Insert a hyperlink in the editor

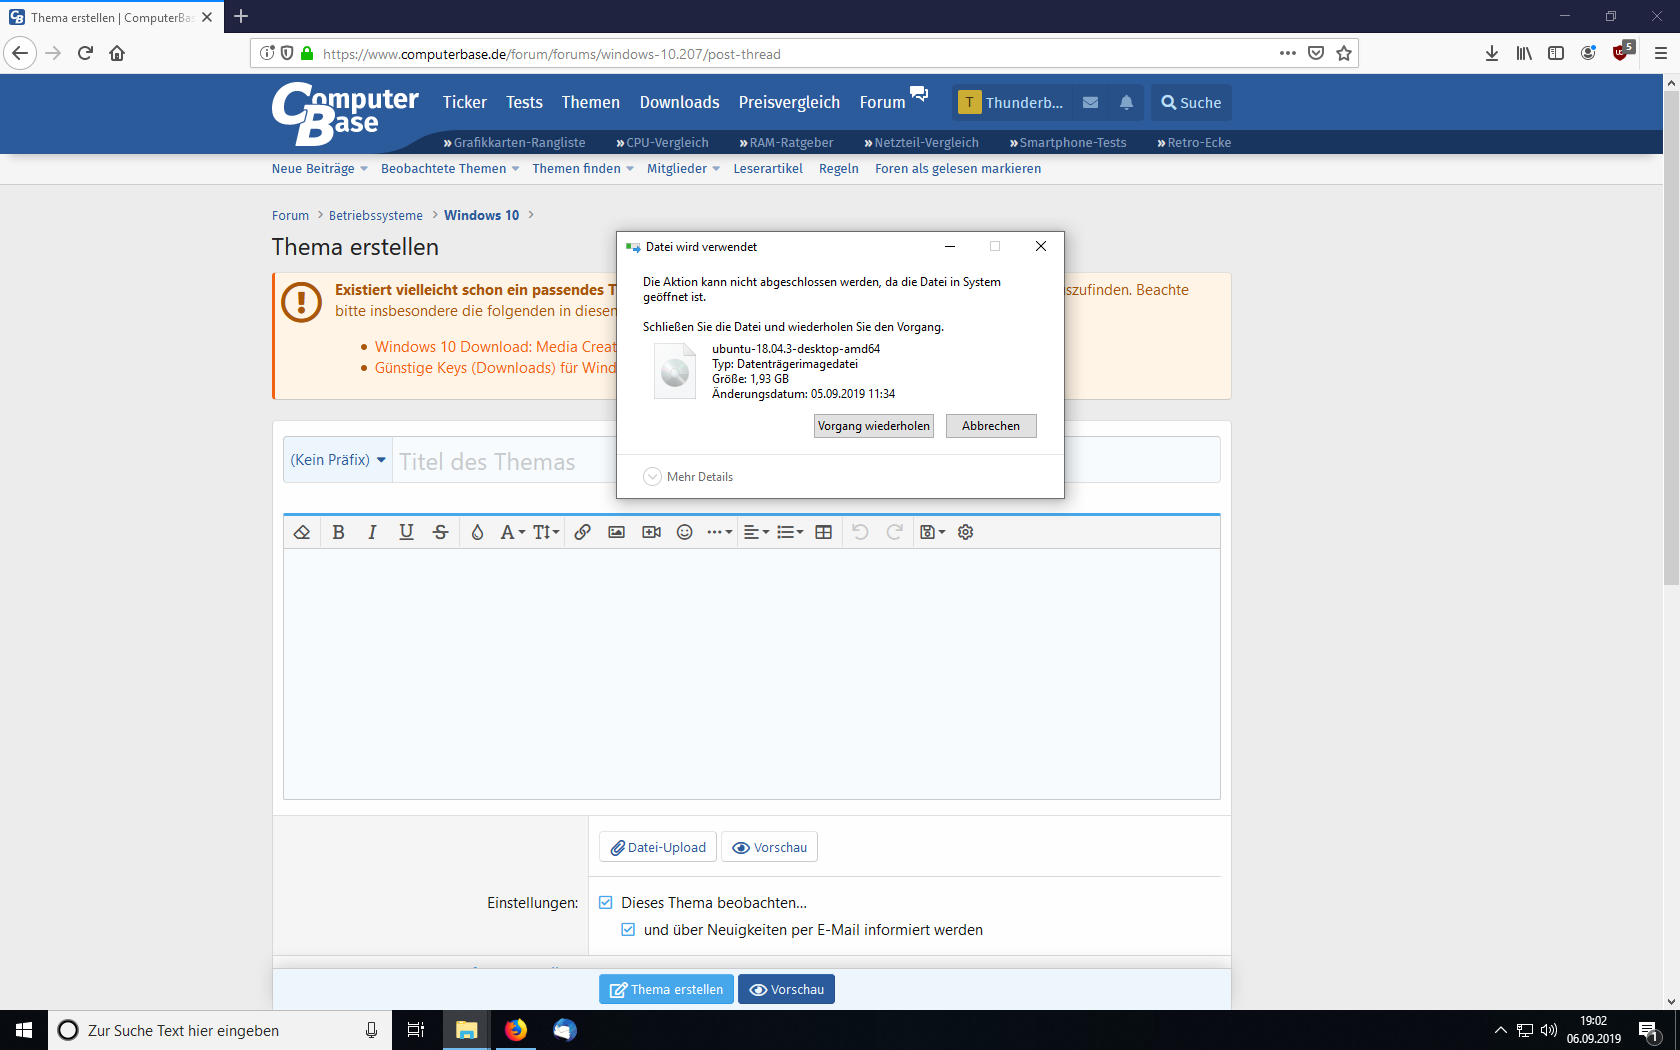pyautogui.click(x=583, y=532)
